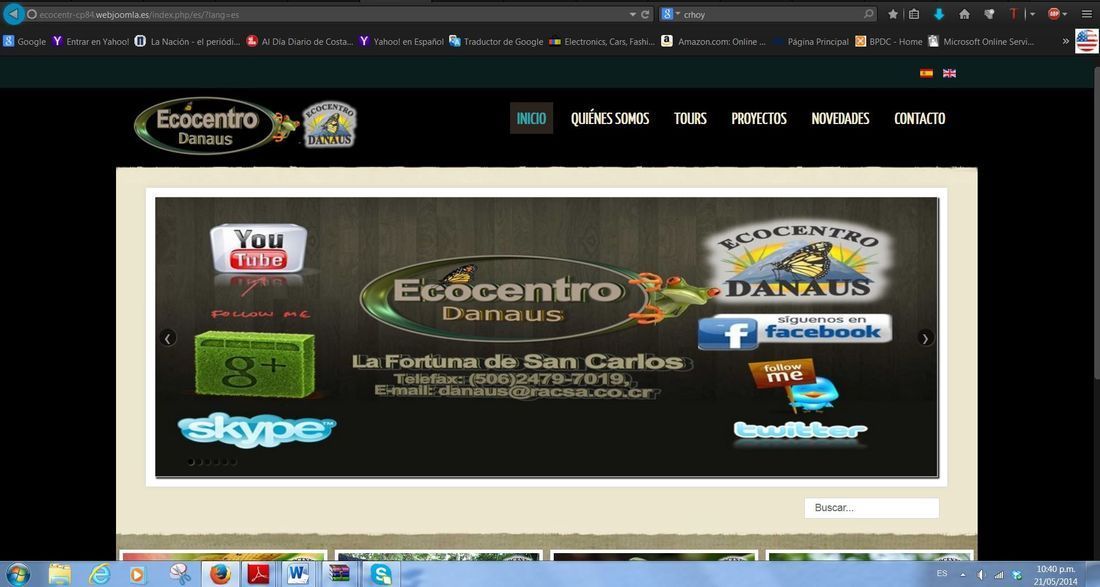Viewport: 1100px width, 587px height.
Task: Open the Google bookmark
Action: coord(25,42)
